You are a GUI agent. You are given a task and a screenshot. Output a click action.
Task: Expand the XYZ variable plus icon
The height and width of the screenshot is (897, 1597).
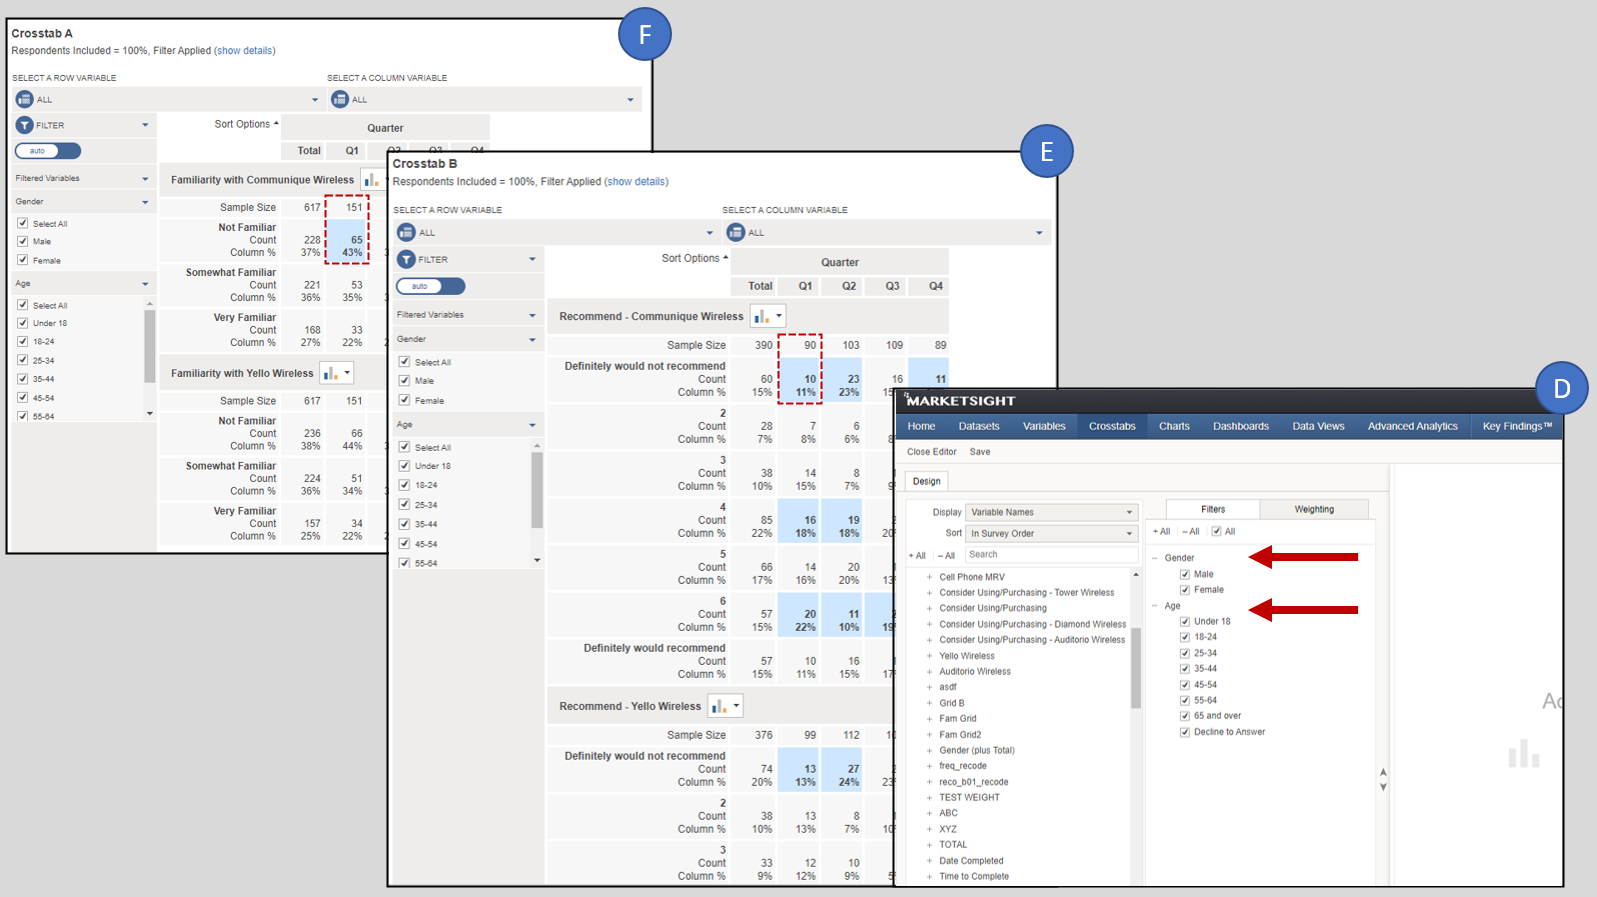tap(929, 829)
